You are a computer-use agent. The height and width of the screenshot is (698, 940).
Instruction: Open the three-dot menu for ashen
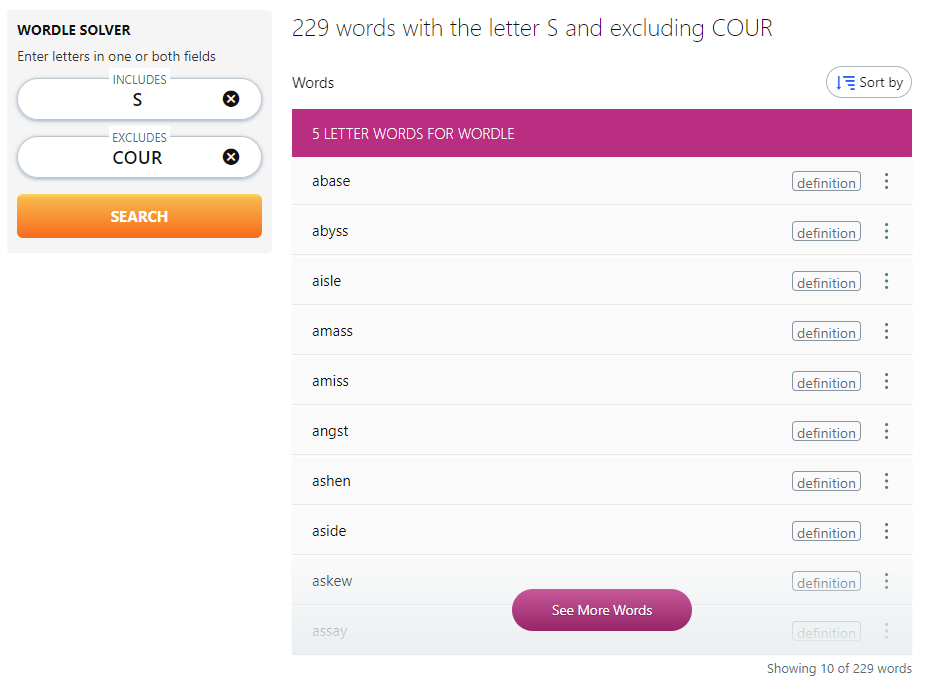point(886,481)
